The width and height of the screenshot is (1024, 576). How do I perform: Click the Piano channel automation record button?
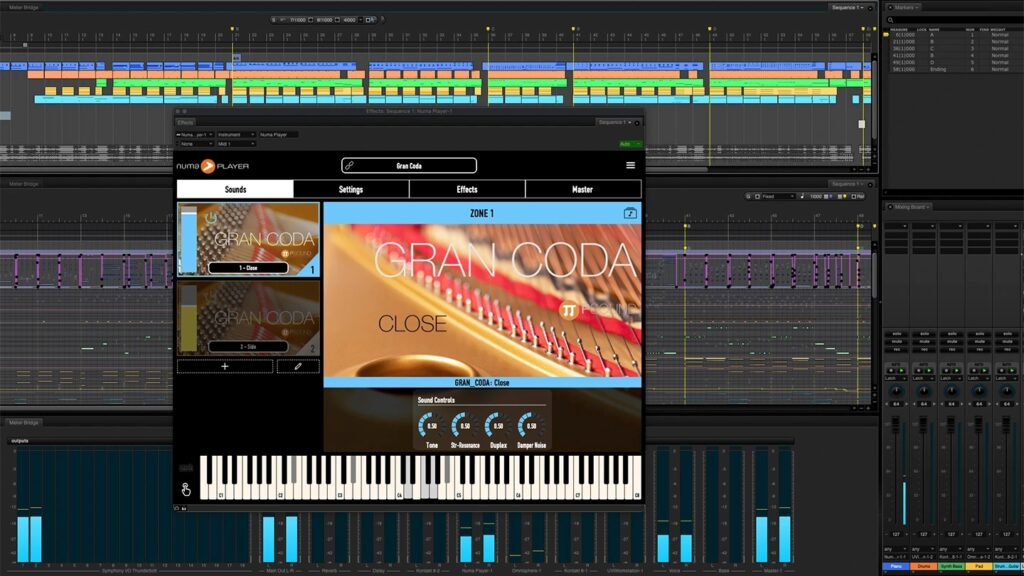pos(891,371)
